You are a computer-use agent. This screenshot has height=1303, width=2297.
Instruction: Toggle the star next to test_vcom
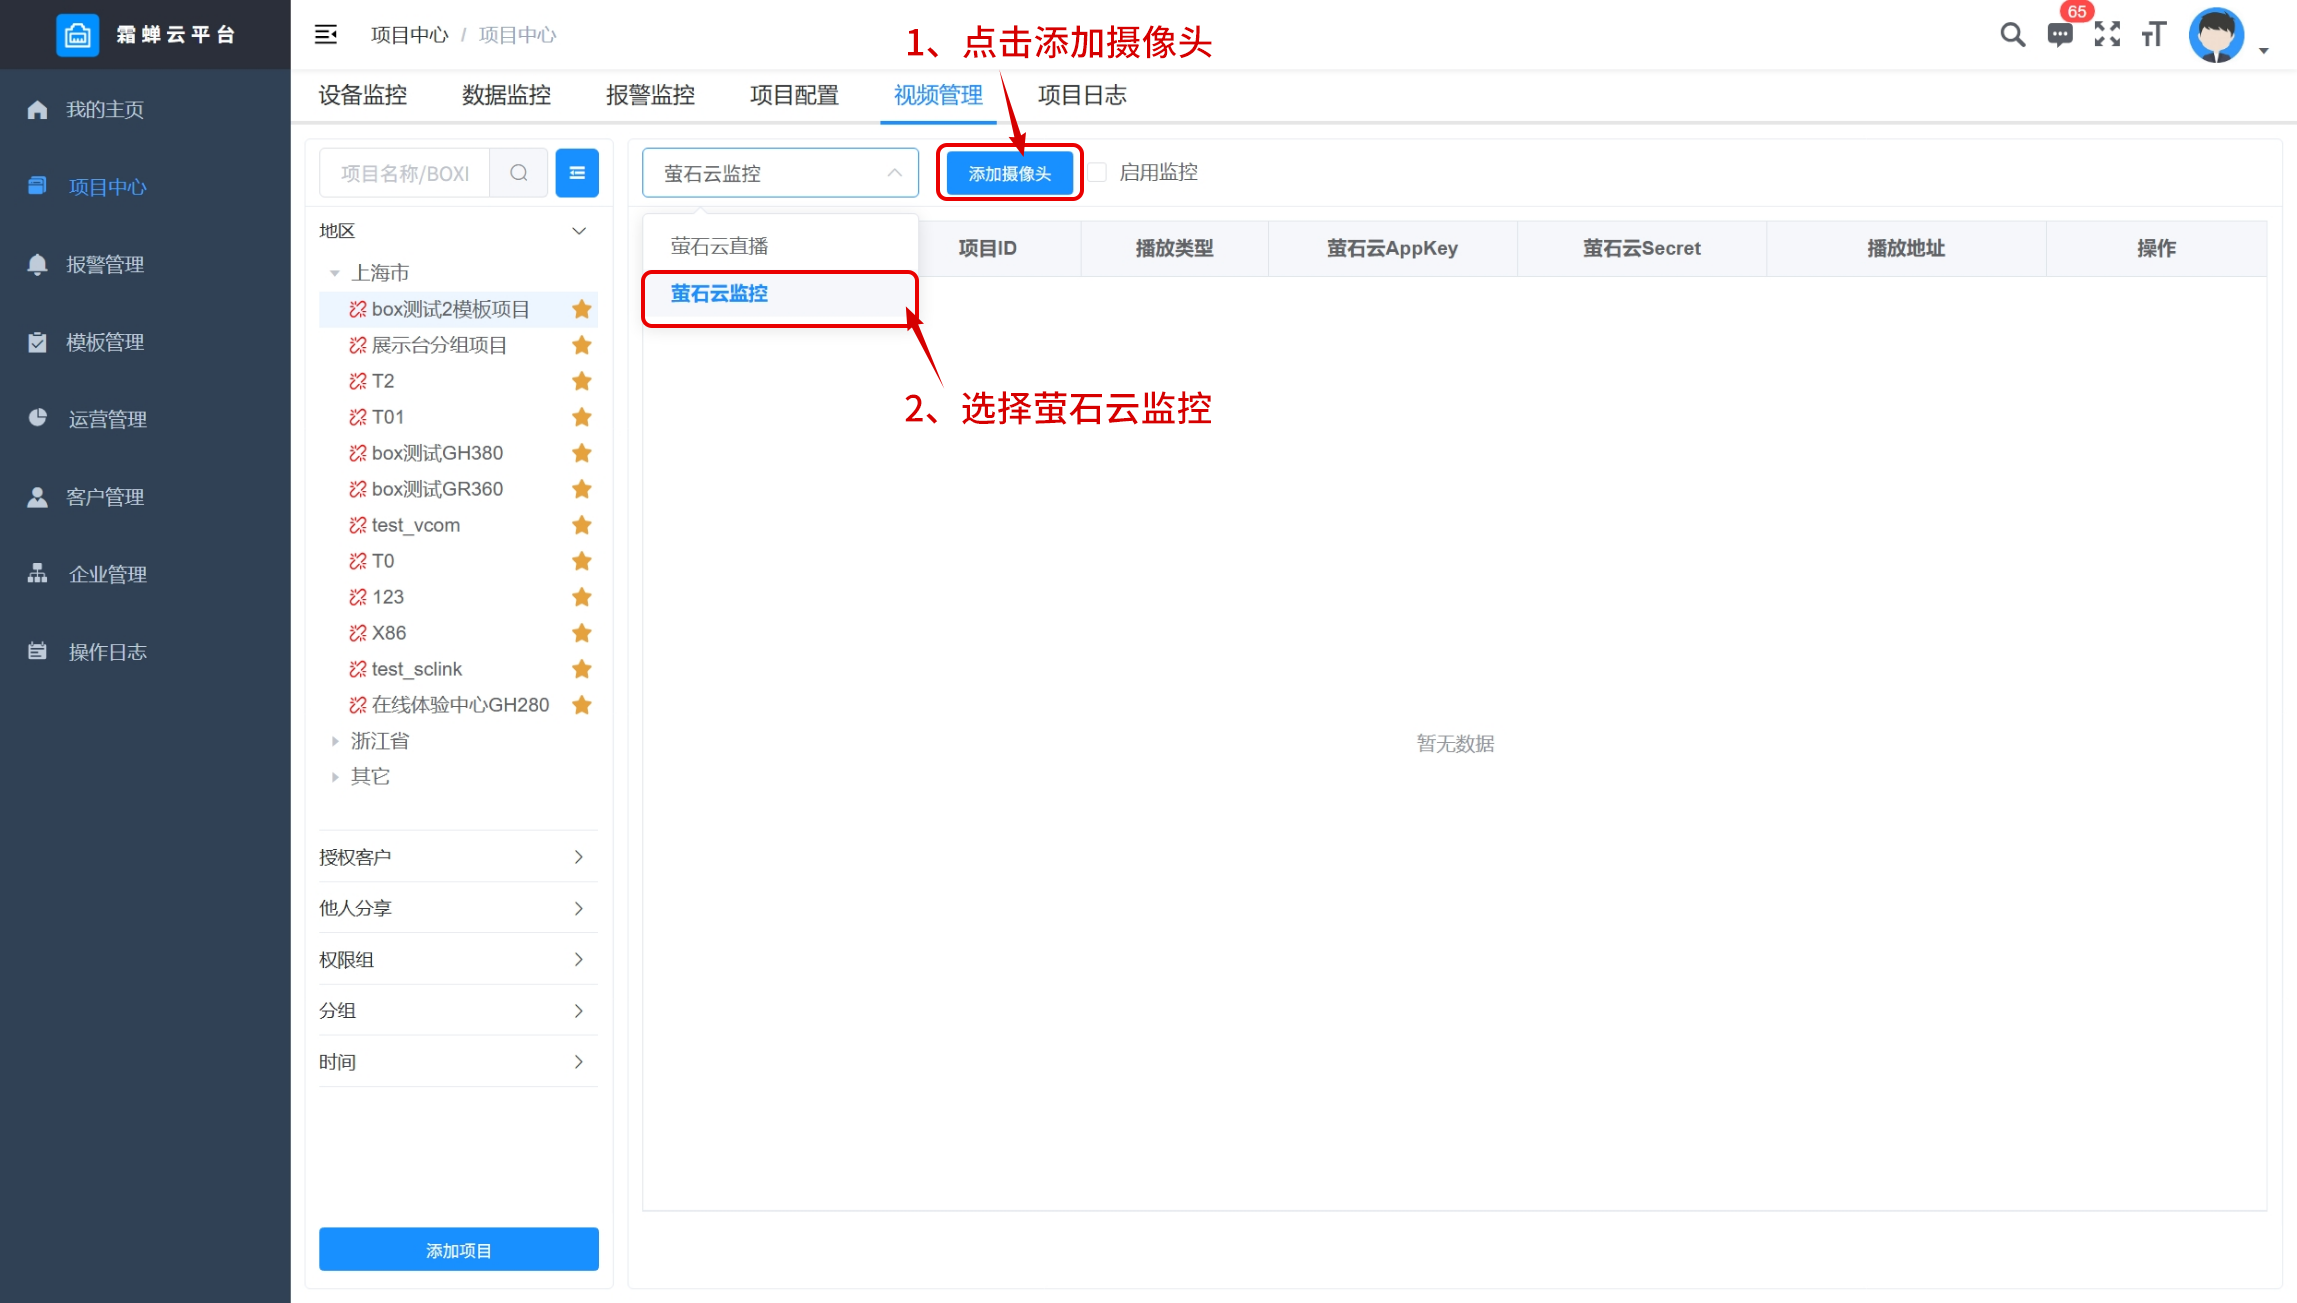[582, 525]
